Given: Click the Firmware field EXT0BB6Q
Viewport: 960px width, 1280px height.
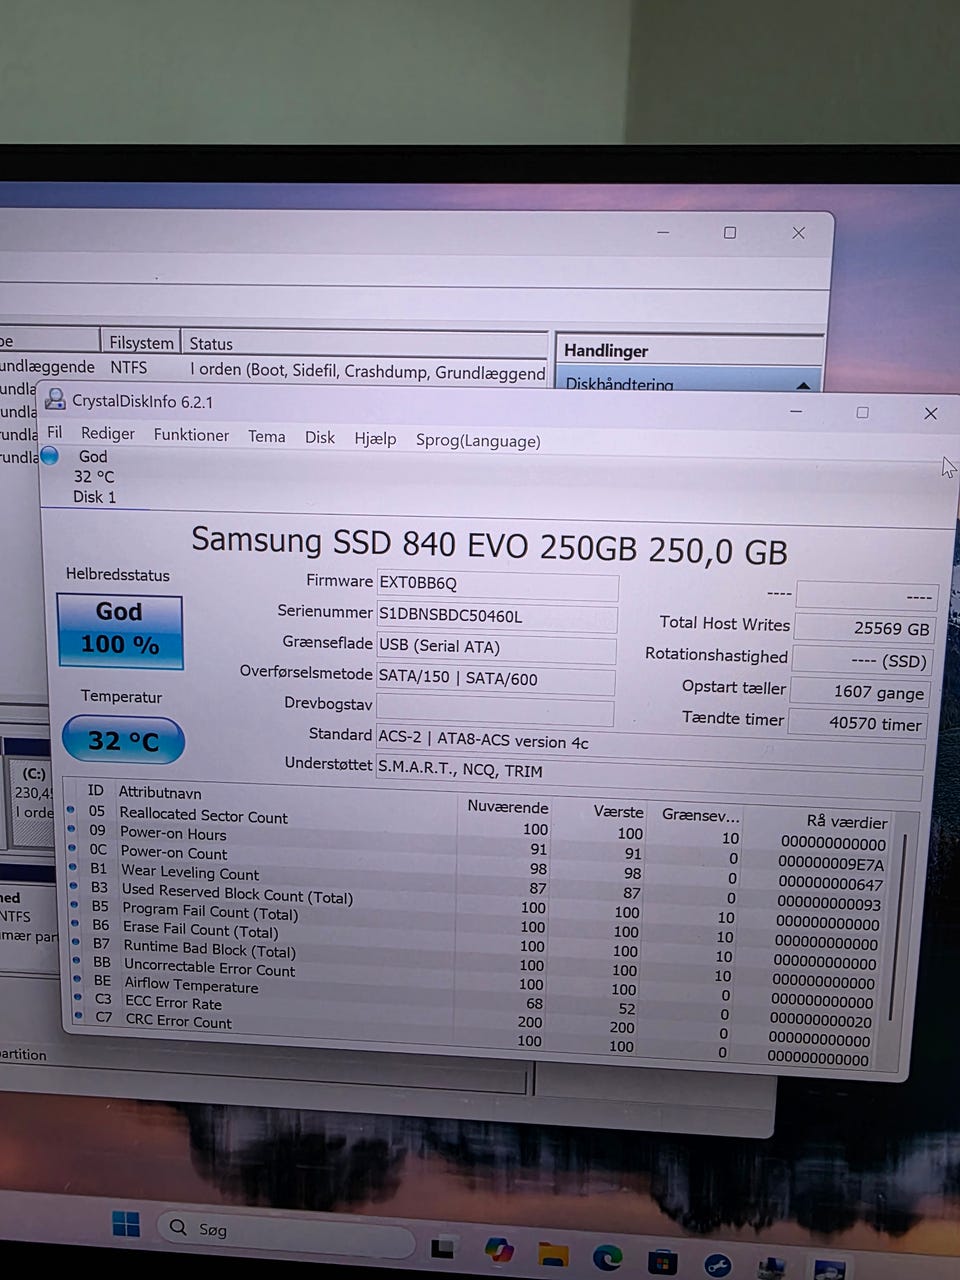Looking at the screenshot, I should [497, 584].
